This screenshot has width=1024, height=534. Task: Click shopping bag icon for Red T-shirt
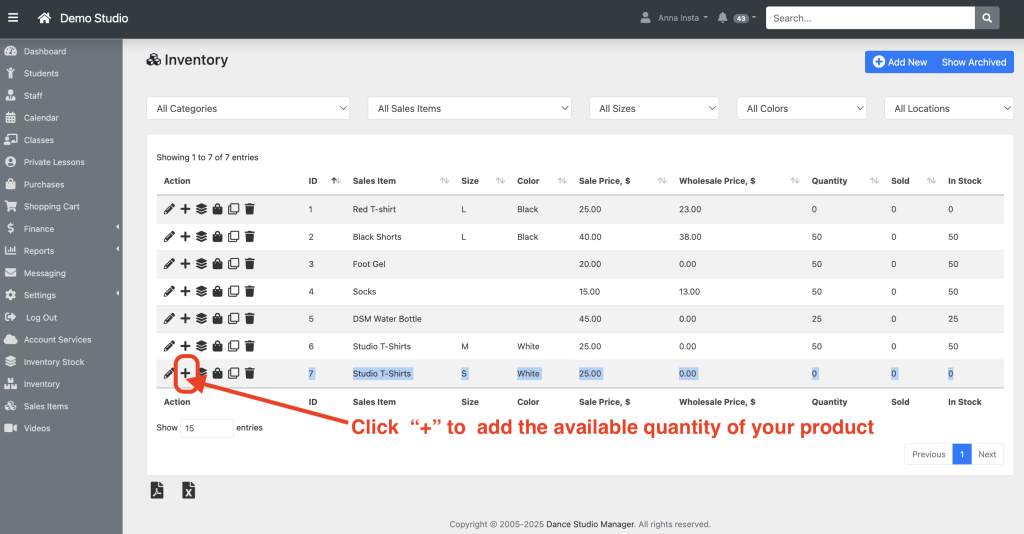point(217,209)
